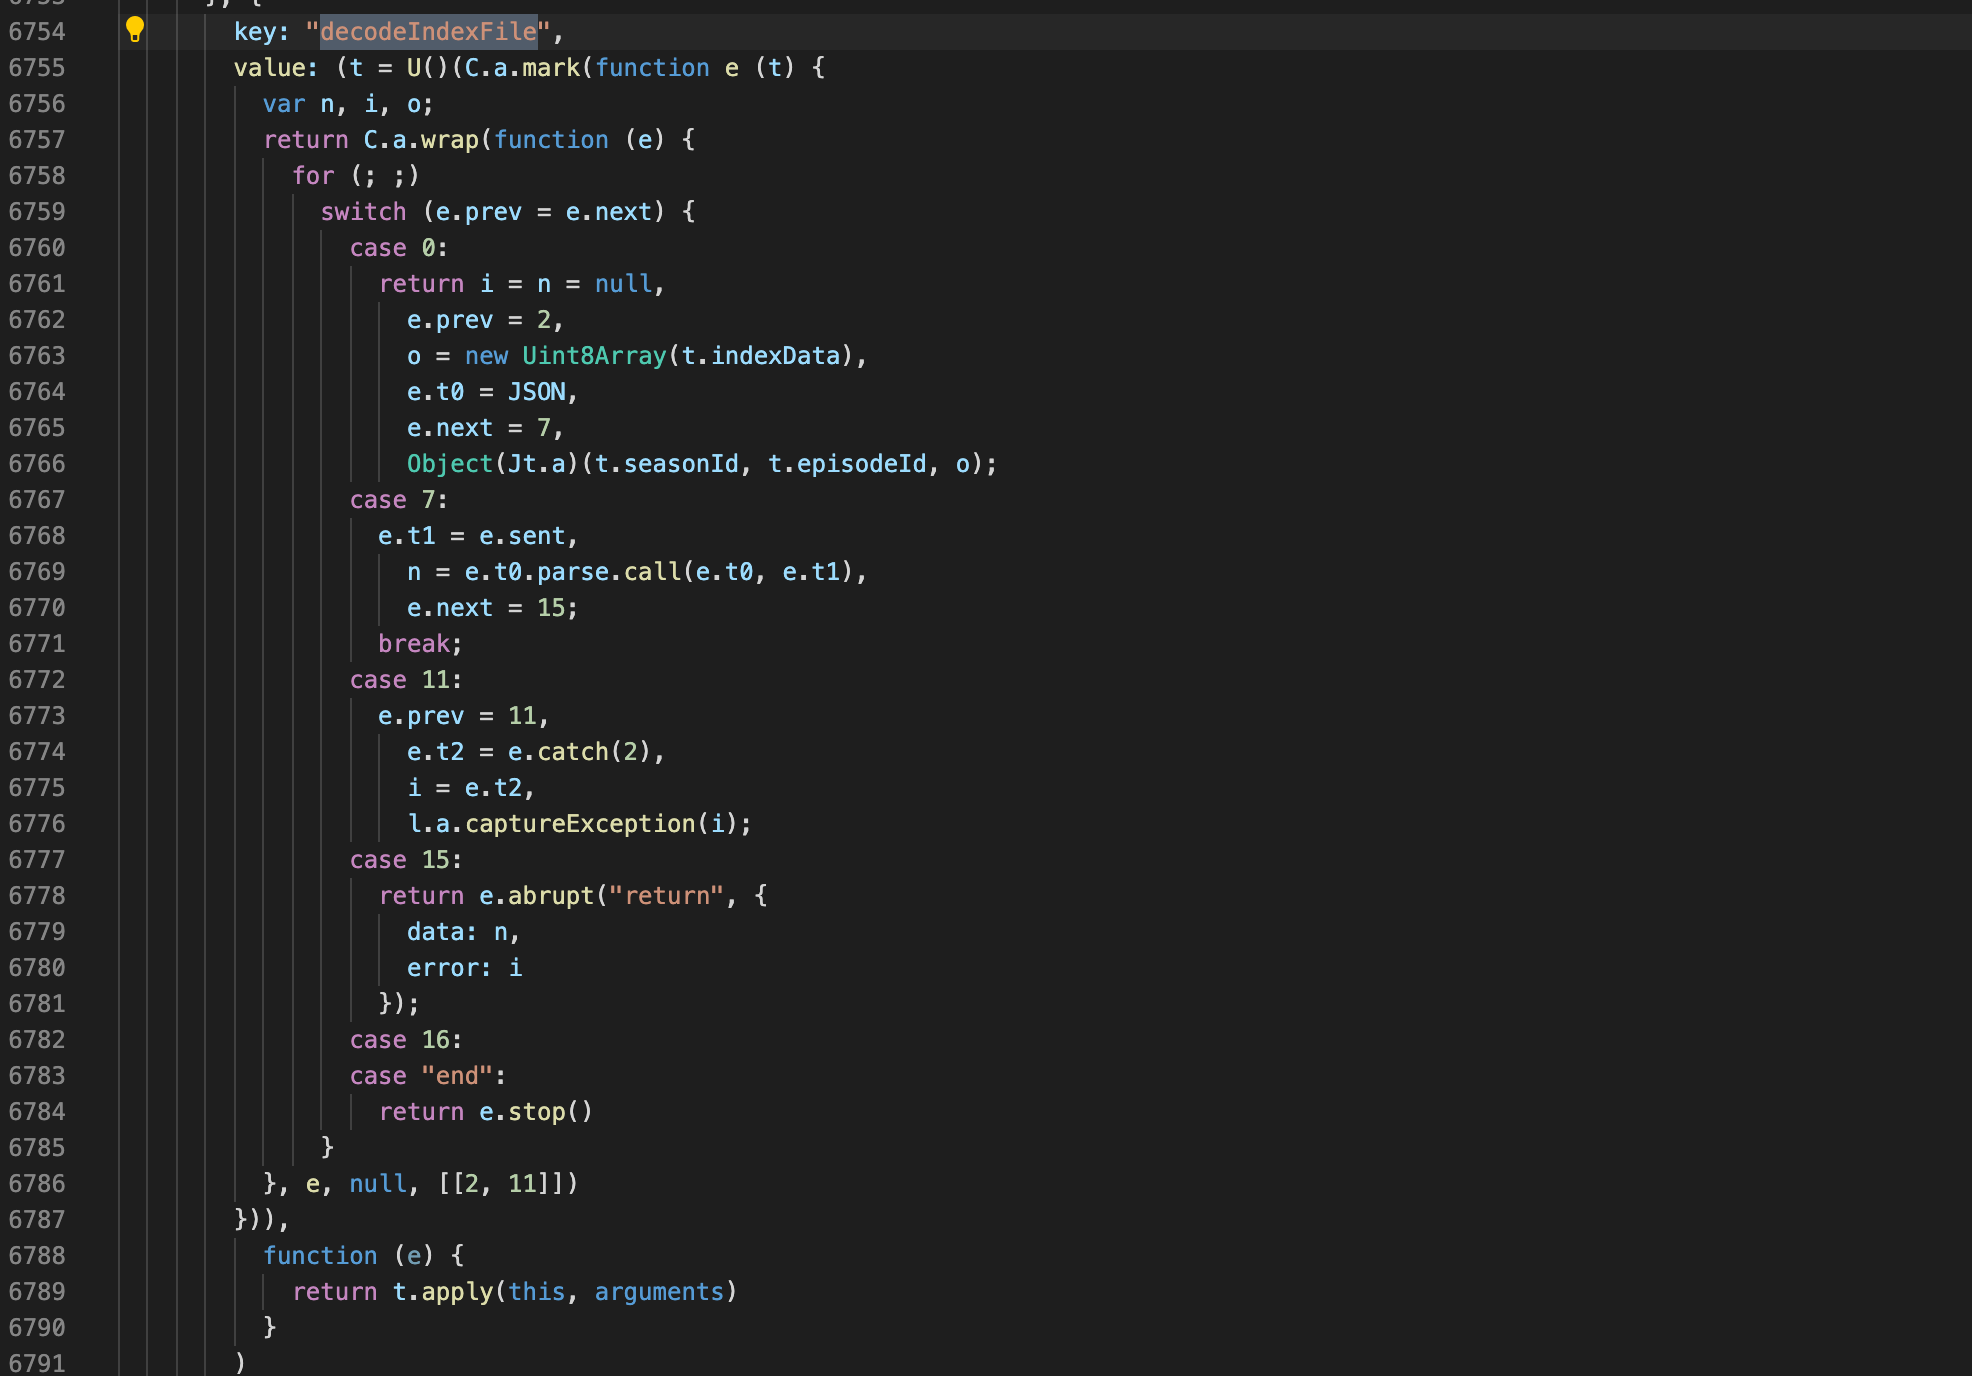Viewport: 1972px width, 1376px height.
Task: Click the break keyword
Action: [x=414, y=644]
